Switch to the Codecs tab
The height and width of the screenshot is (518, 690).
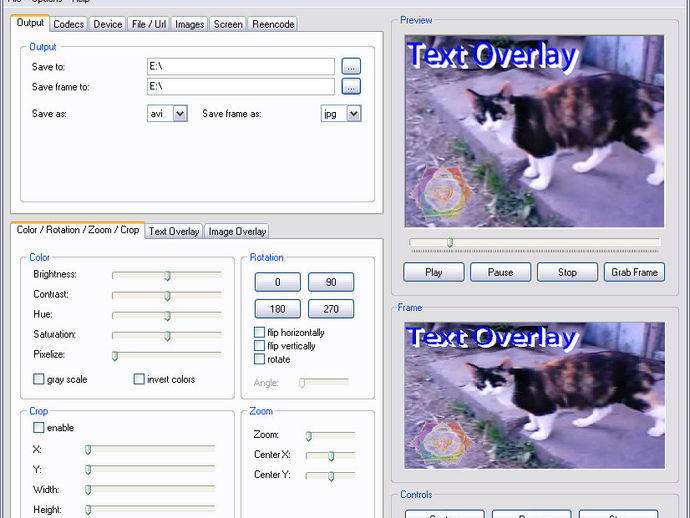tap(68, 24)
